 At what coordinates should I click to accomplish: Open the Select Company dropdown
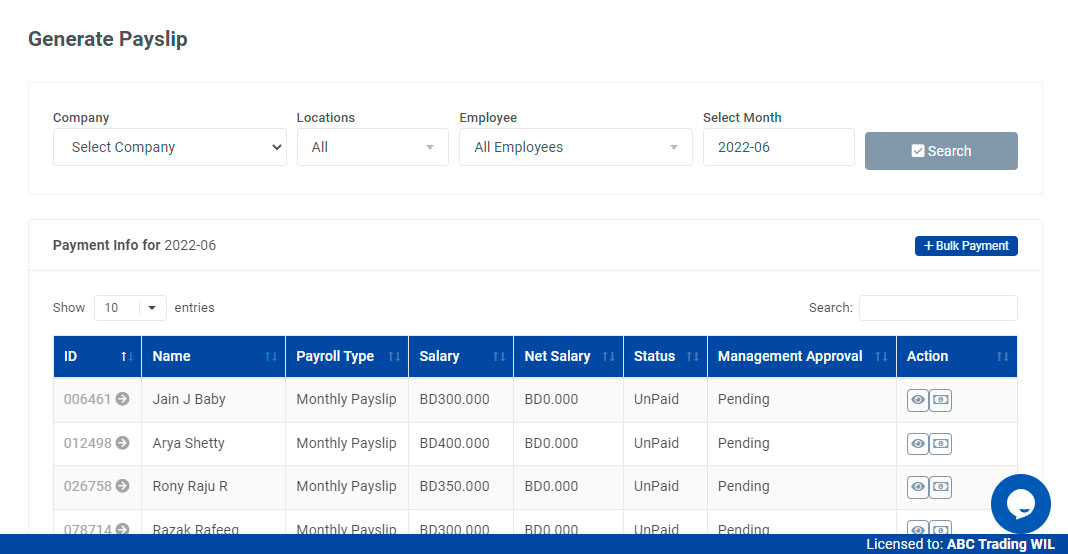pos(170,147)
